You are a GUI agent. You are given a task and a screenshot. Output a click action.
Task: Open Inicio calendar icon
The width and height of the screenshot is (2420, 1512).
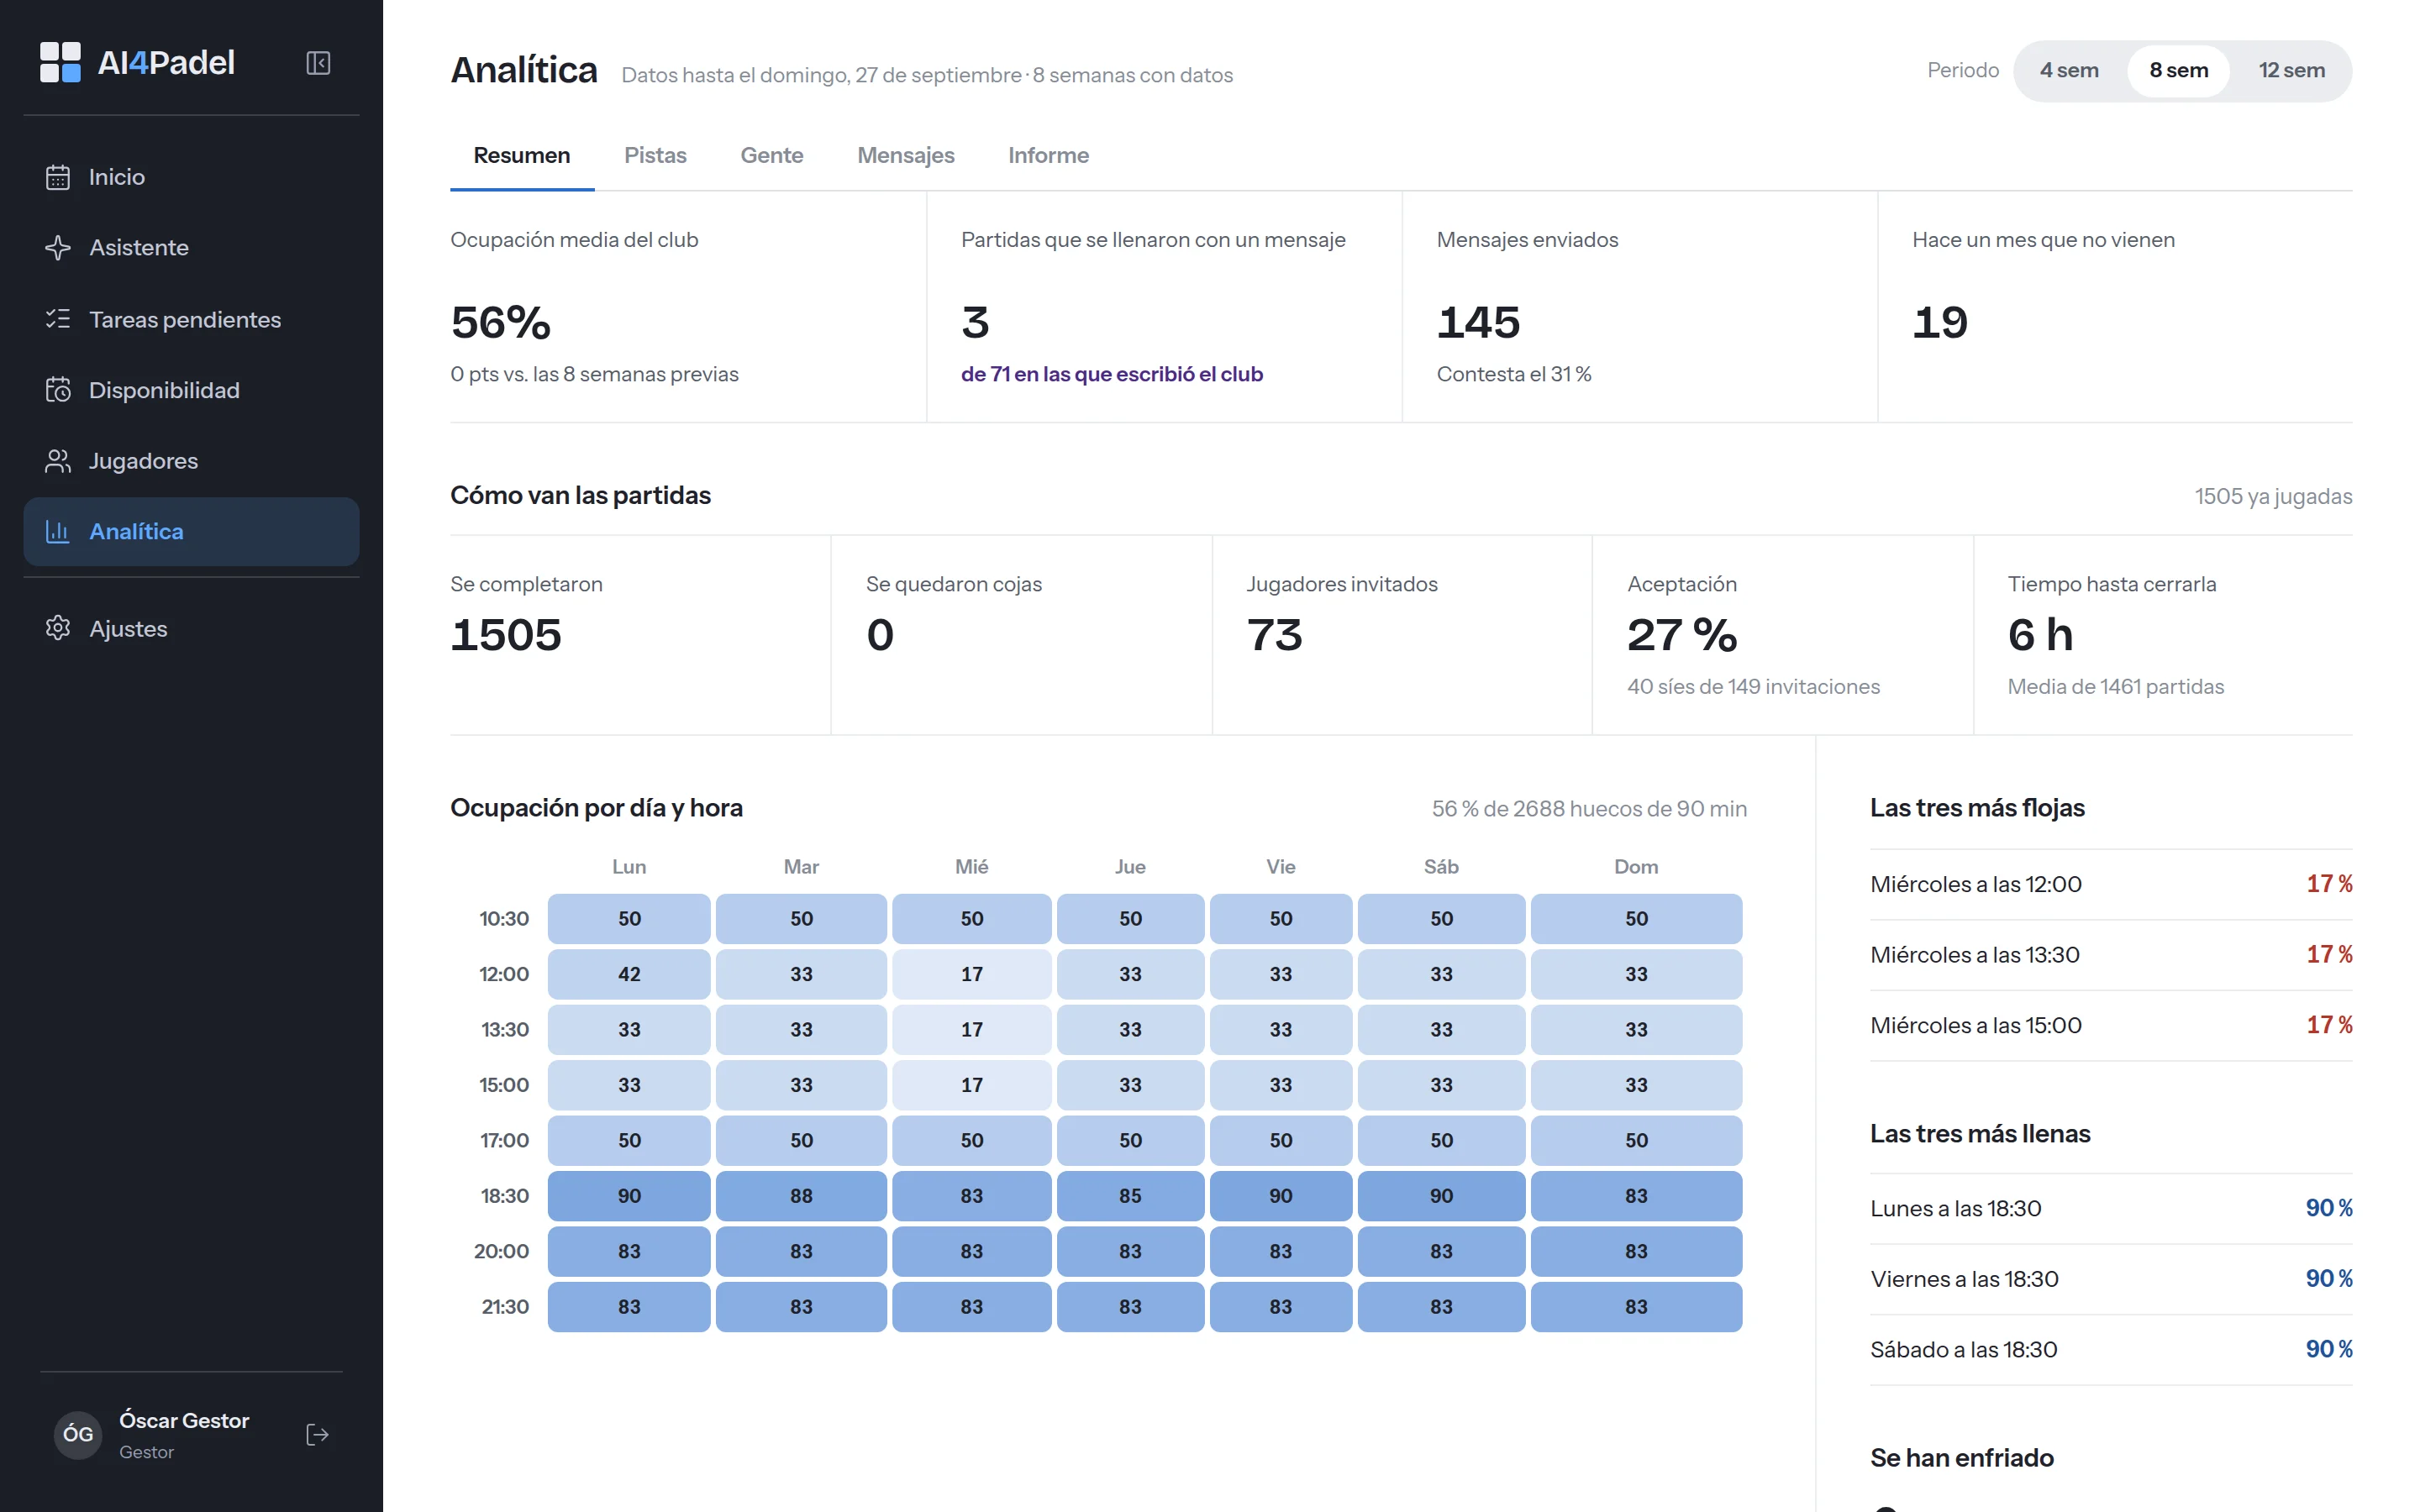(58, 177)
